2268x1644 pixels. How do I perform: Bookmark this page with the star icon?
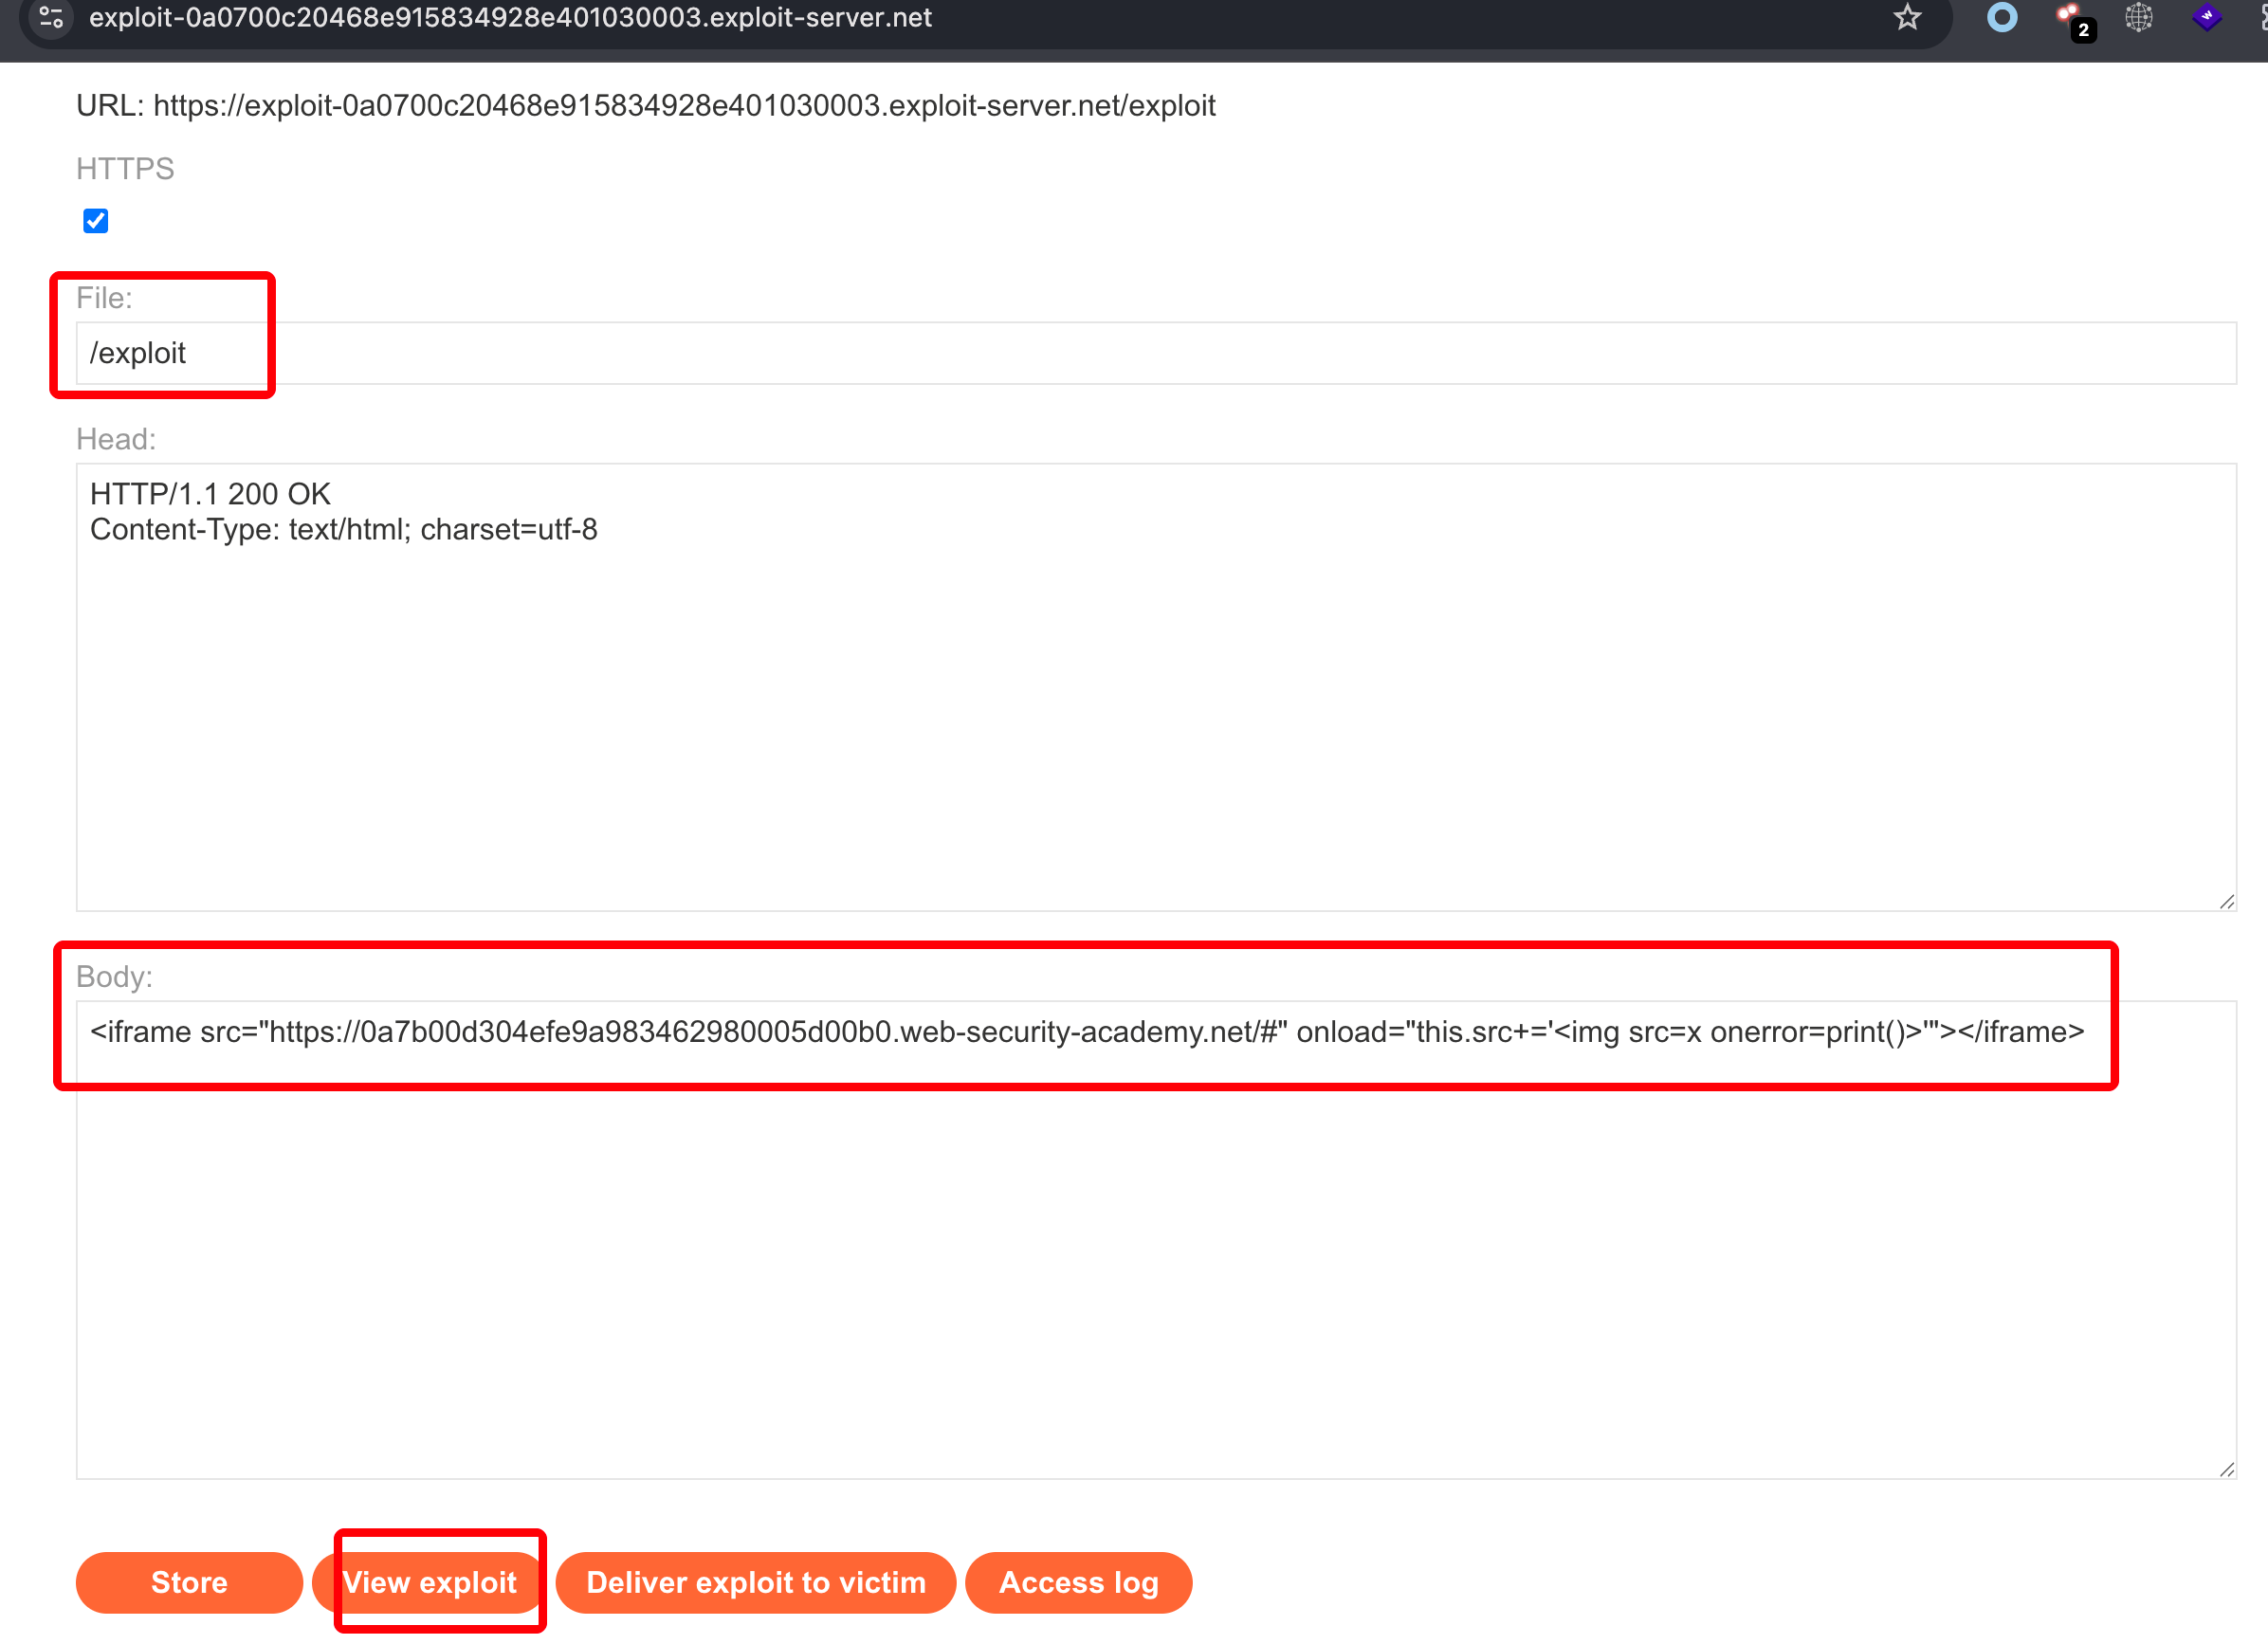click(x=1907, y=17)
